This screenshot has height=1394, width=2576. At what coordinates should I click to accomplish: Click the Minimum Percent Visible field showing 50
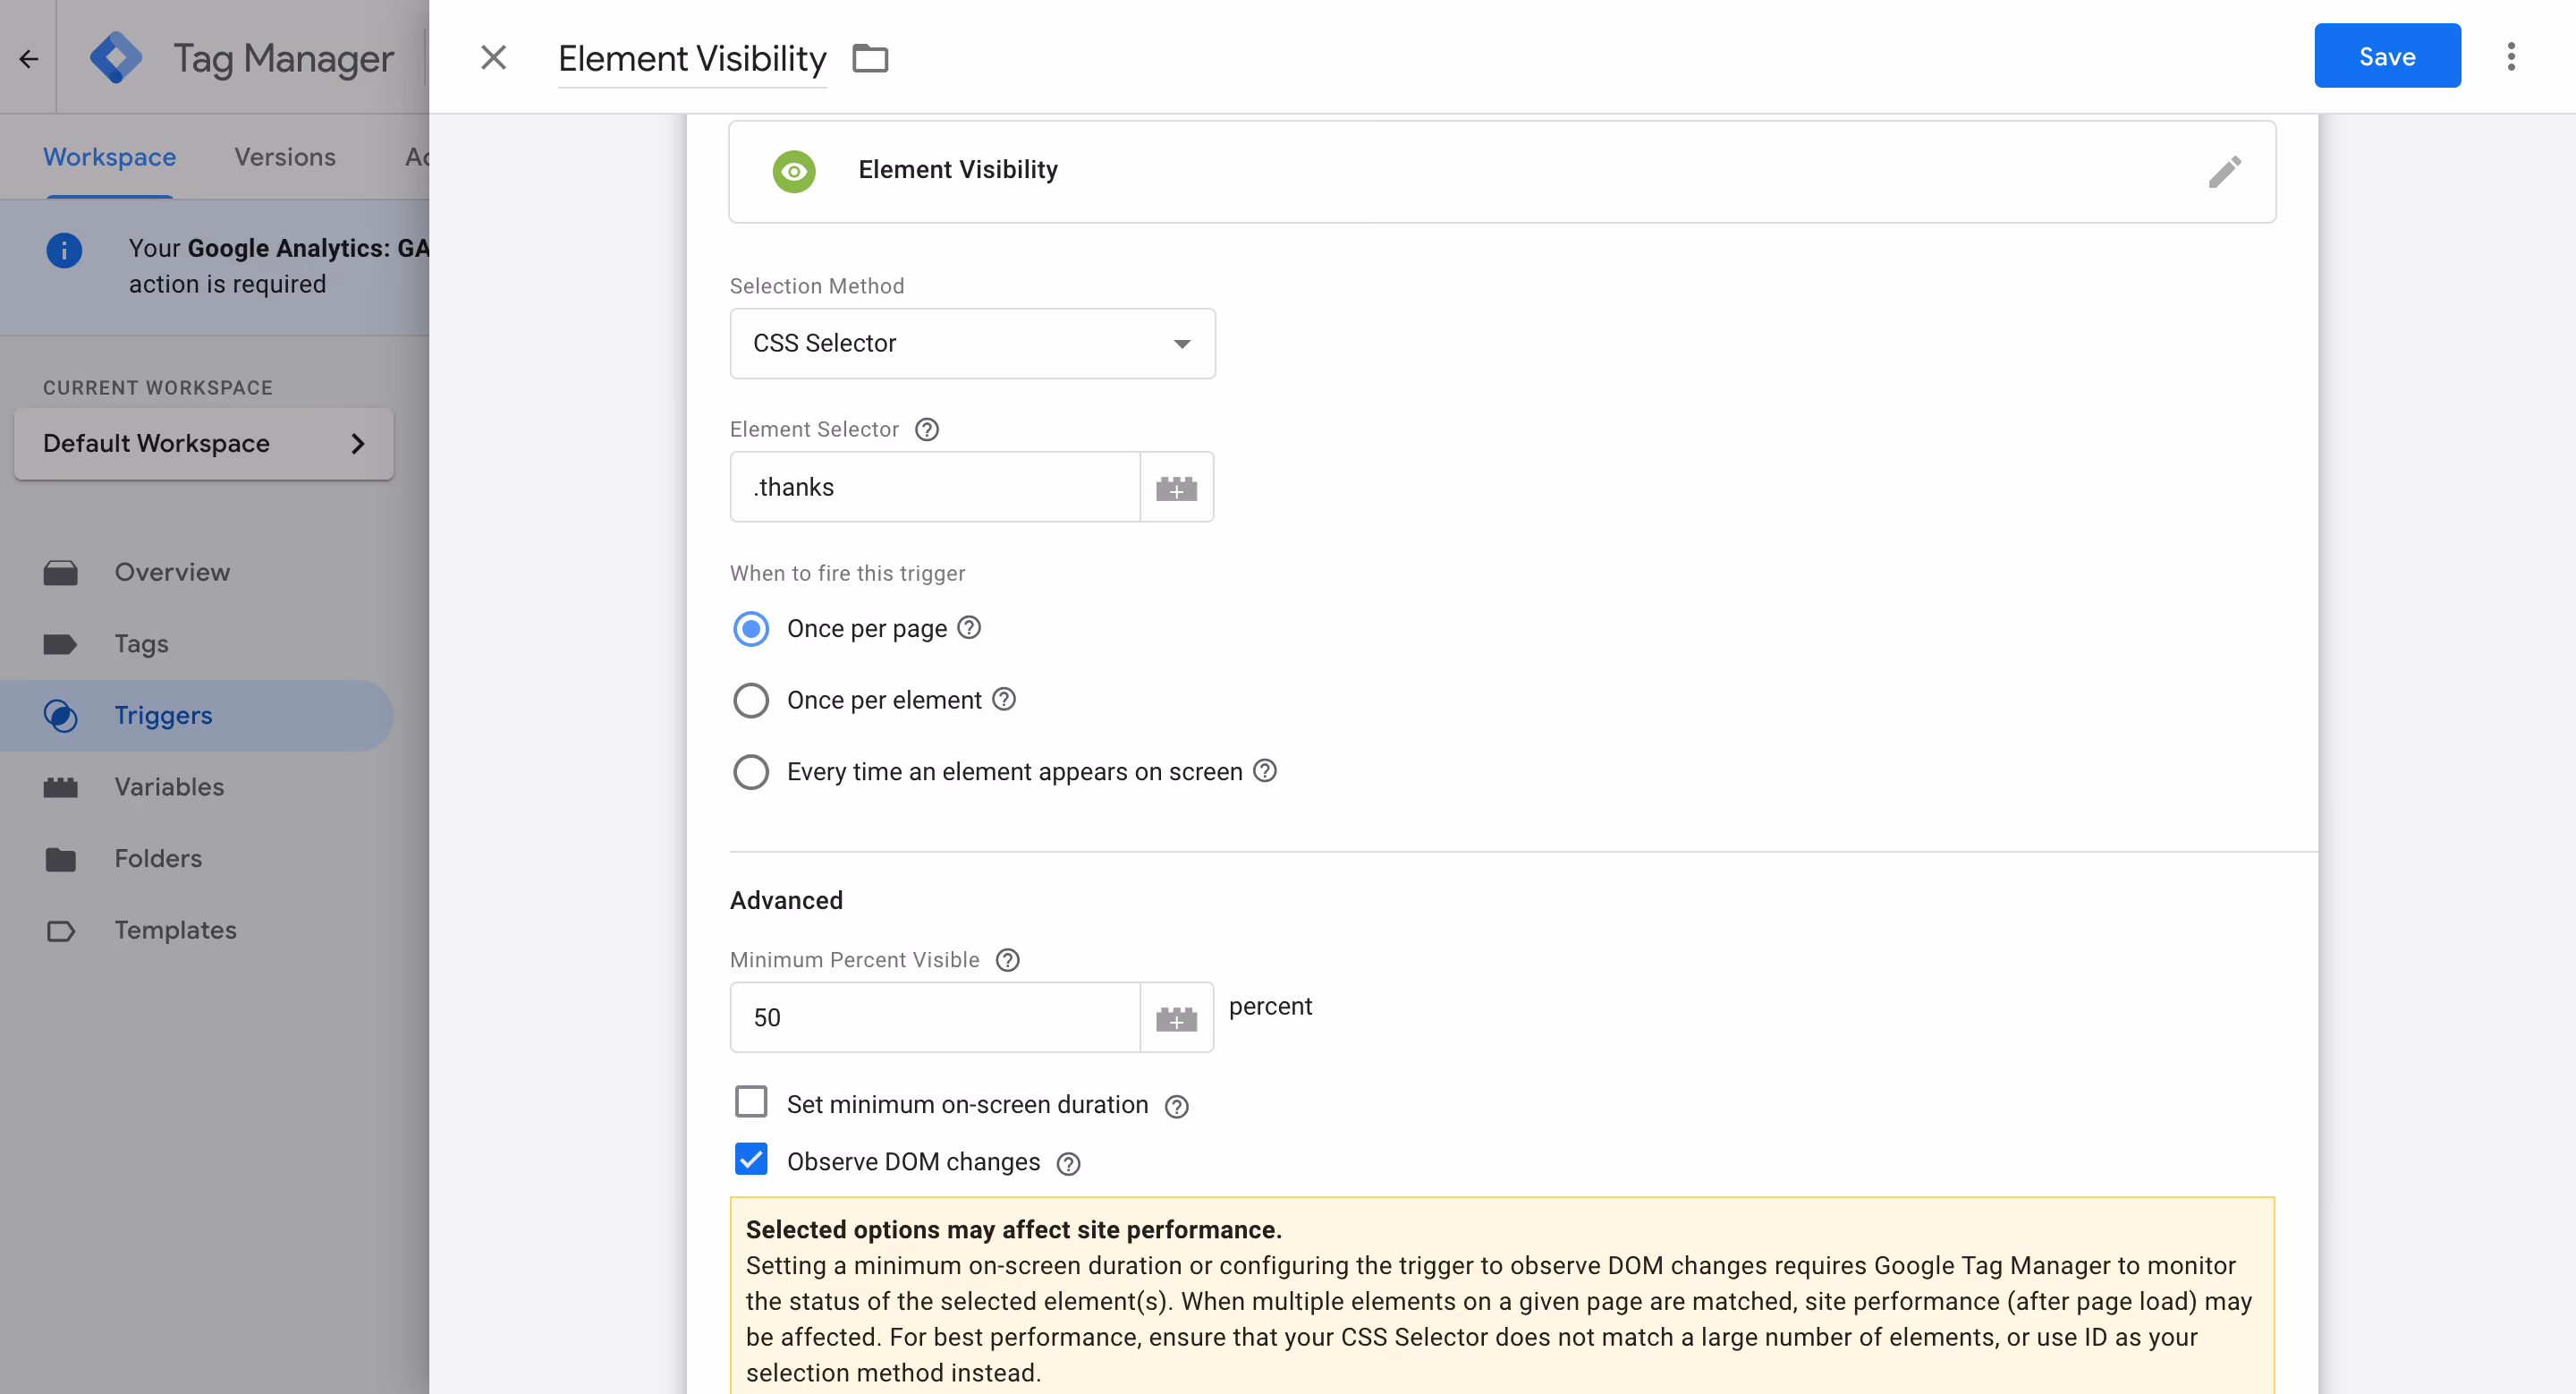[935, 1017]
